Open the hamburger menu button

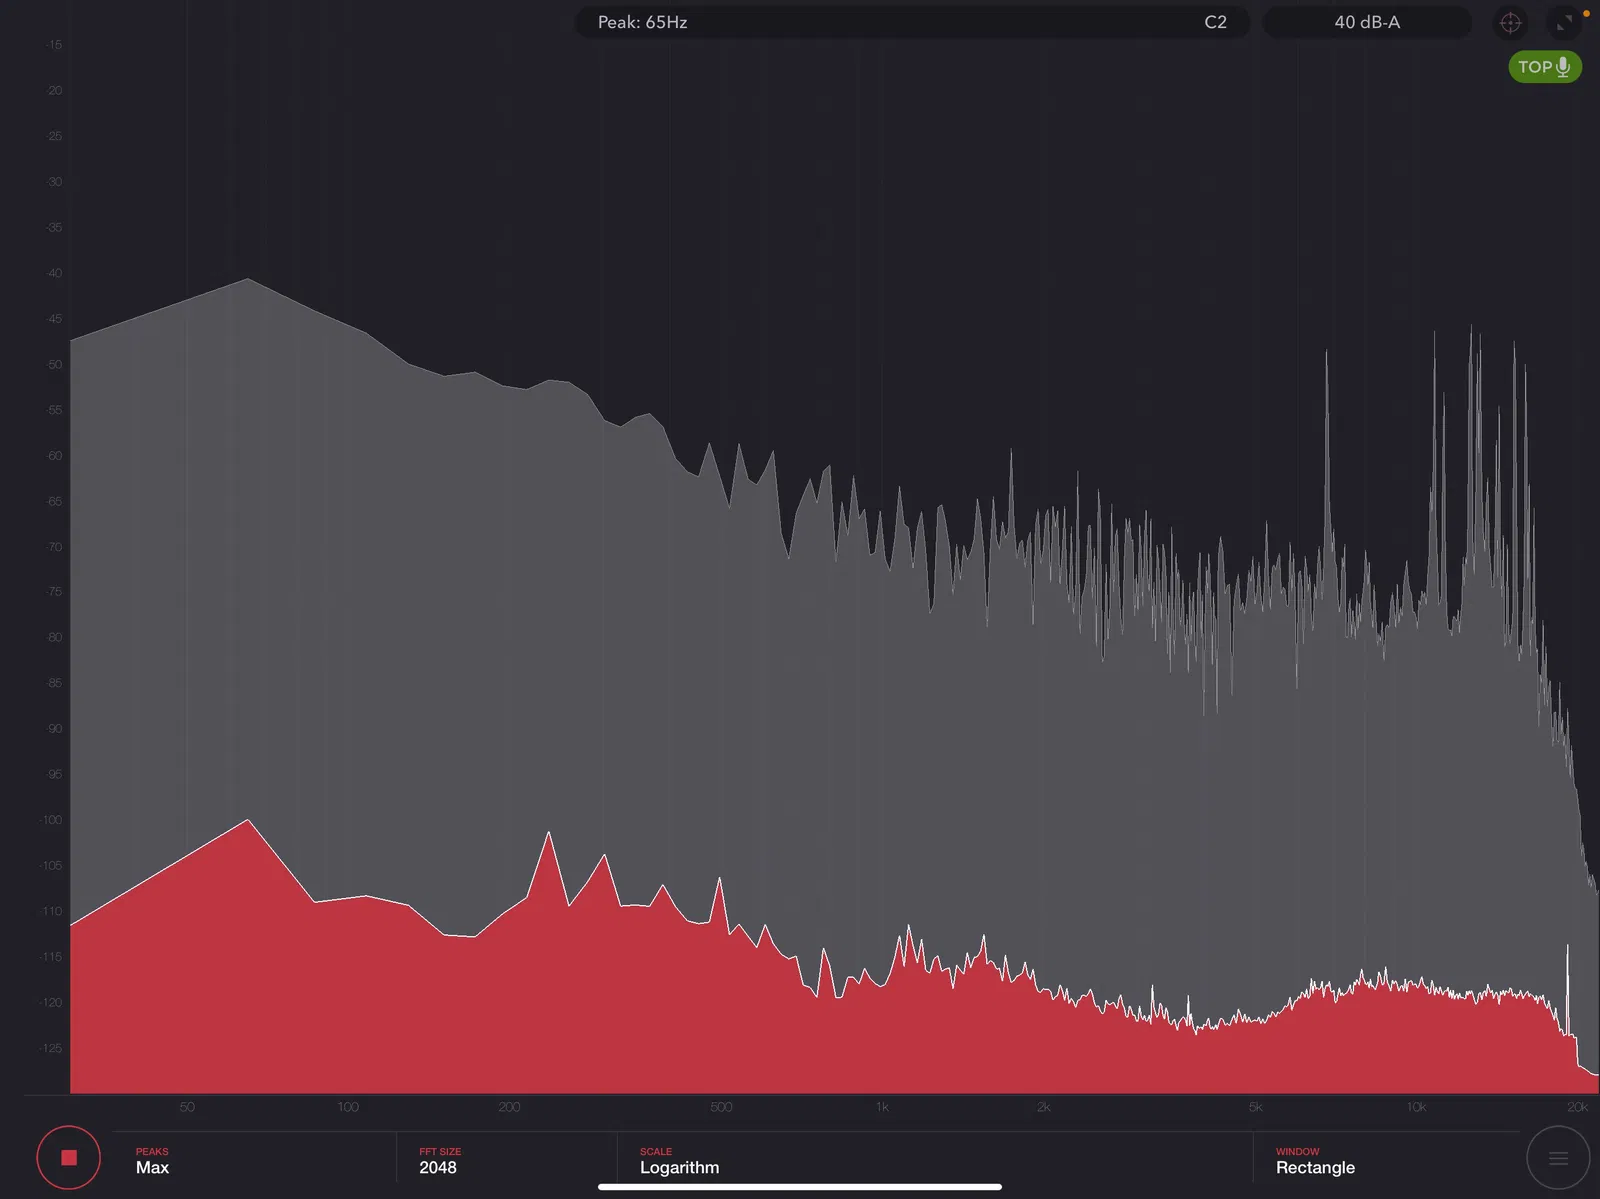click(1558, 1159)
